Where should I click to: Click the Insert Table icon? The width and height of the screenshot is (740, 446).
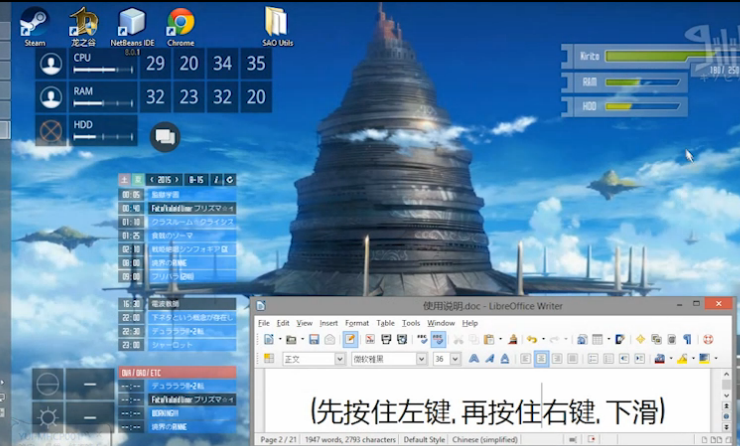tap(597, 339)
